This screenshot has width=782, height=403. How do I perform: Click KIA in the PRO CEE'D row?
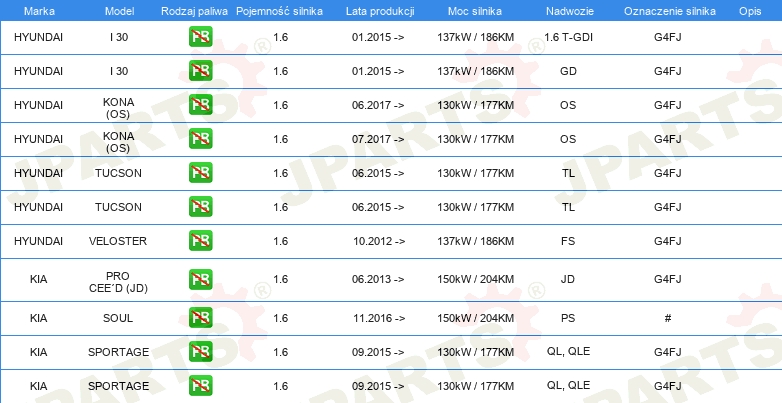pos(38,279)
